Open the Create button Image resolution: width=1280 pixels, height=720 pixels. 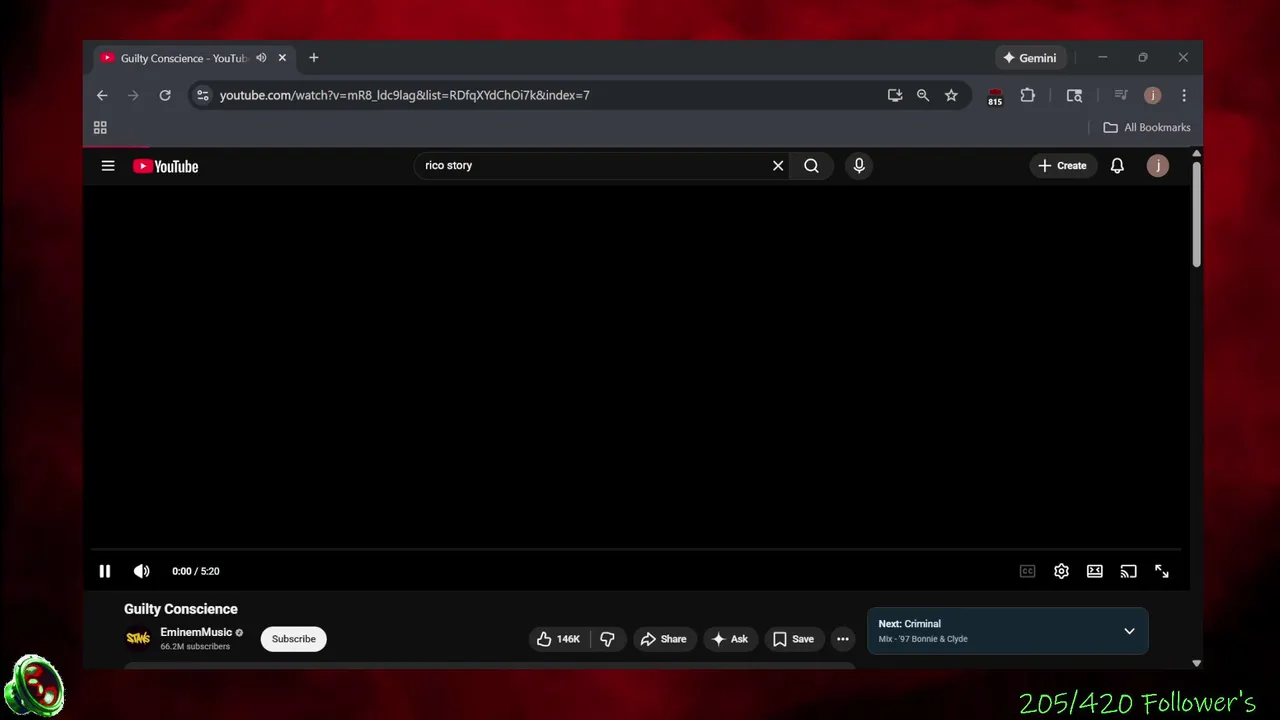coord(1062,166)
